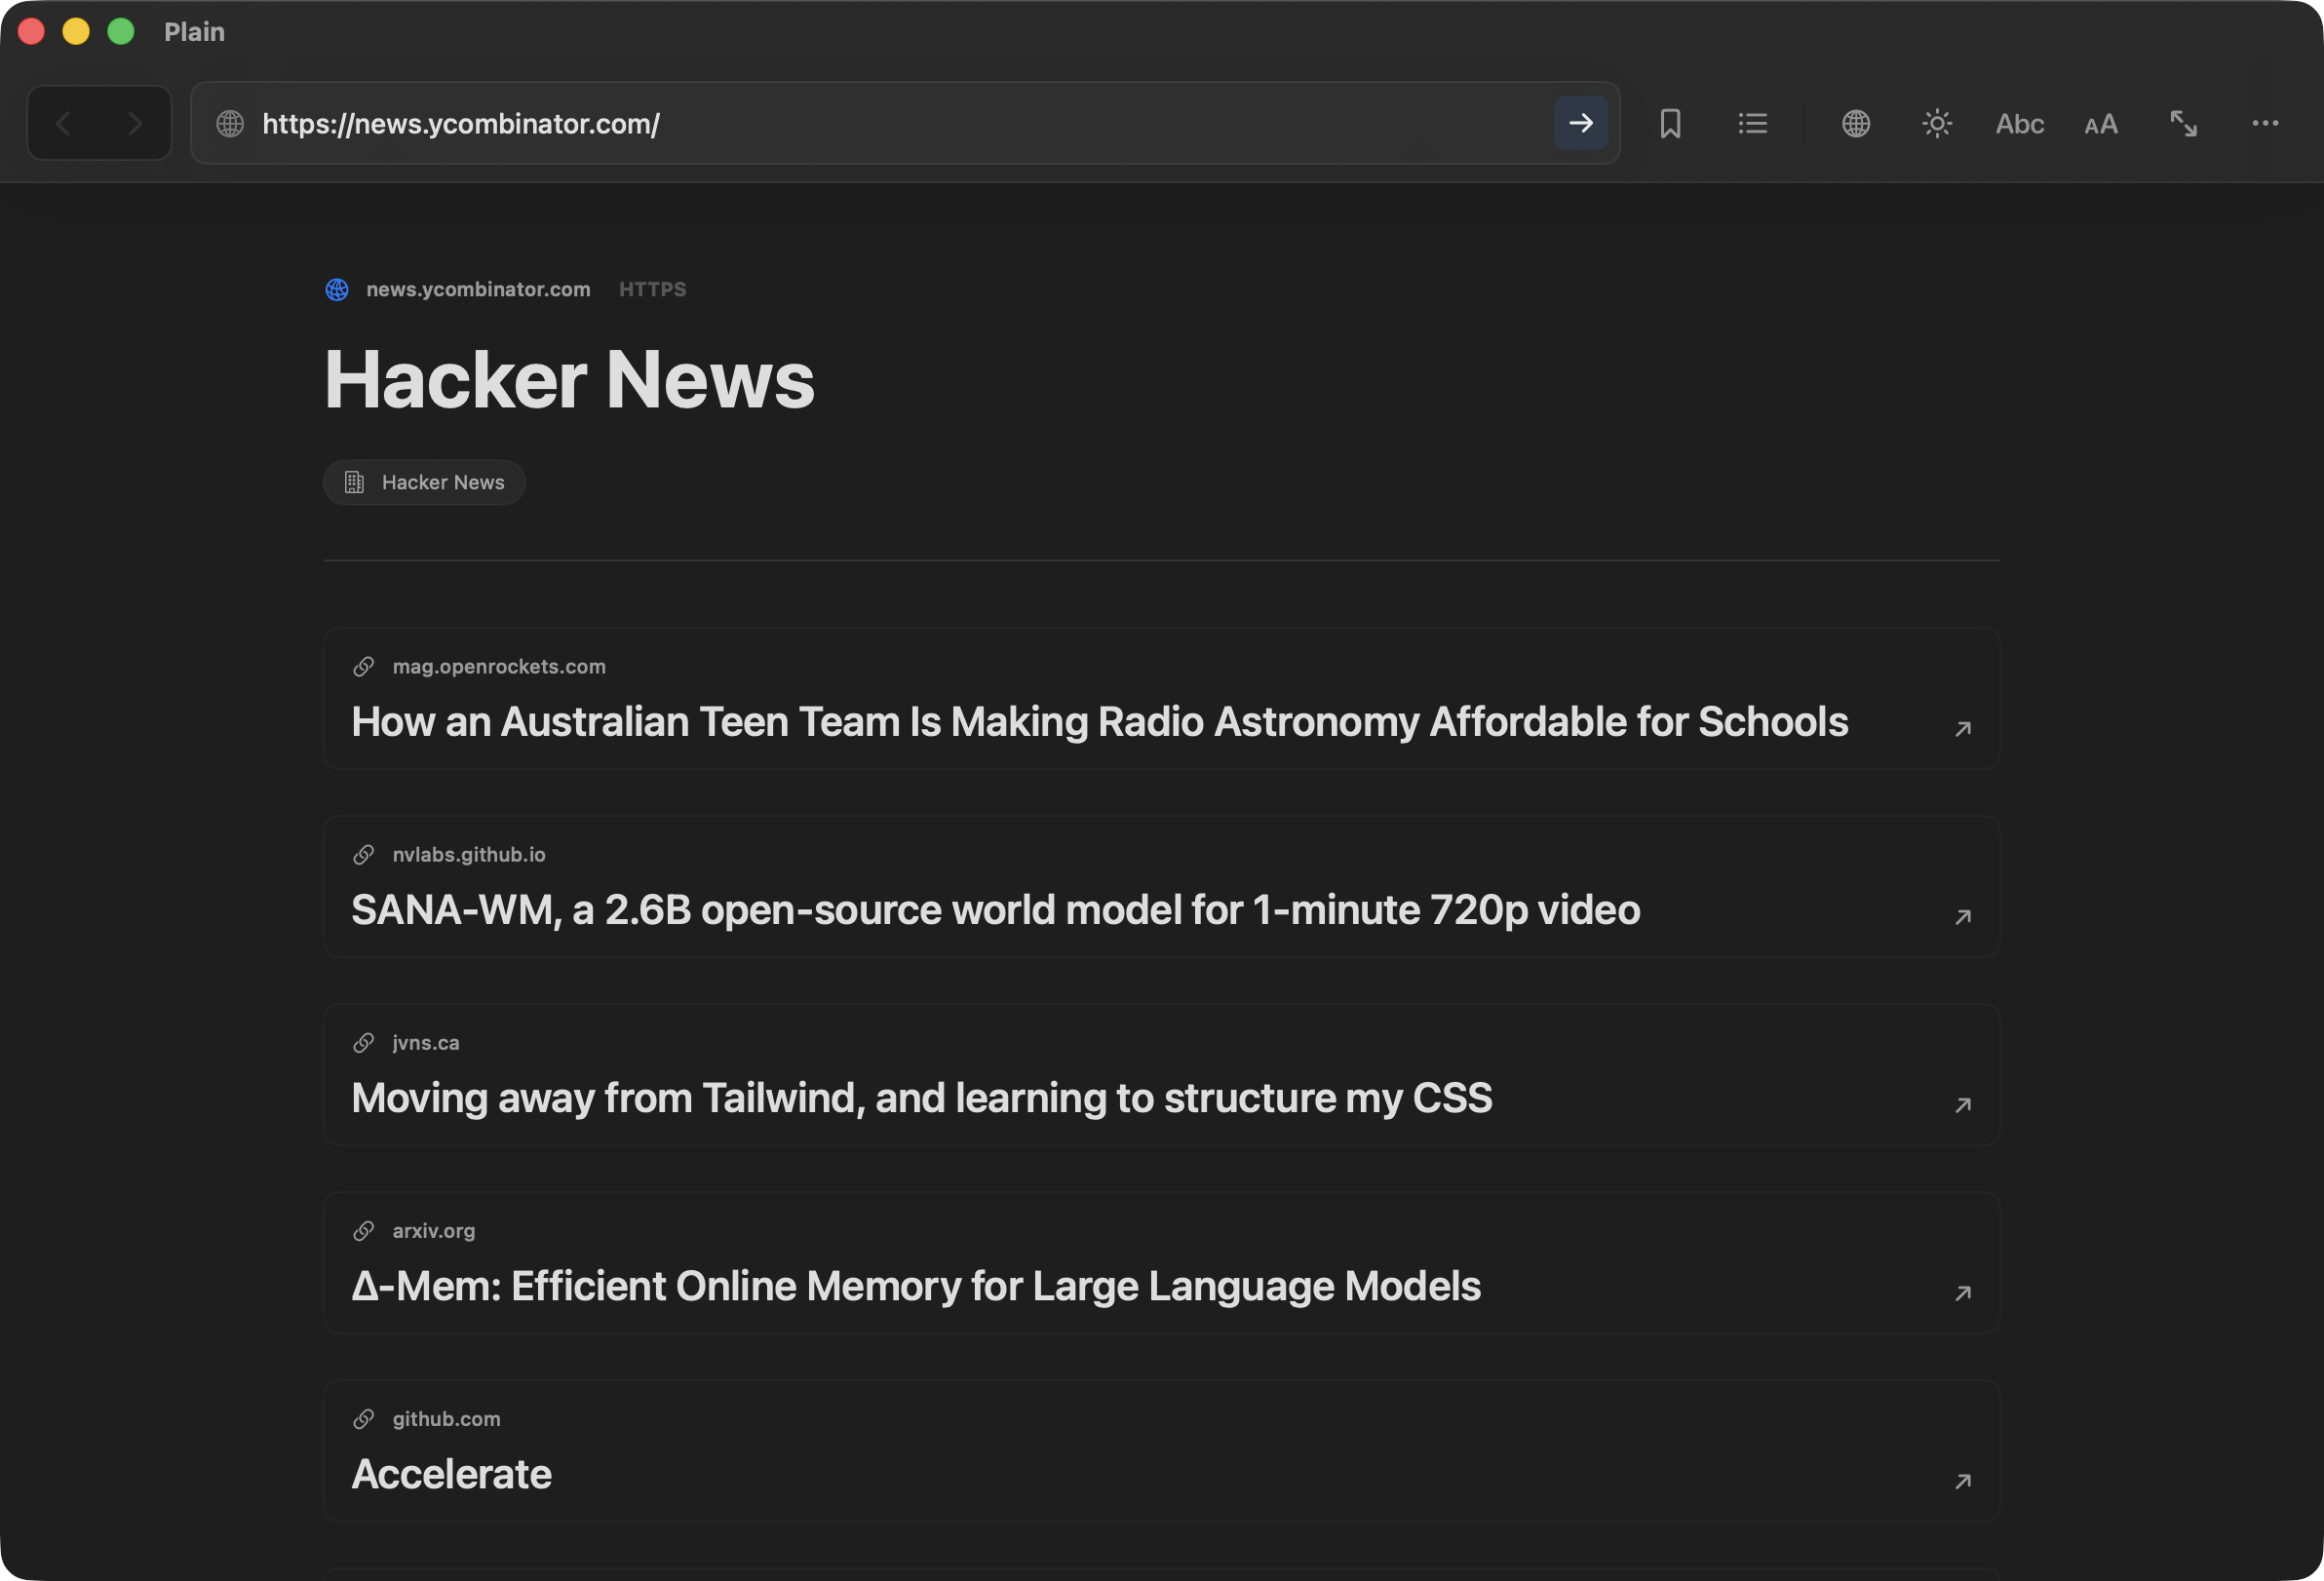Viewport: 2324px width, 1581px height.
Task: Click the expand fullscreen arrows icon
Action: tap(2183, 123)
